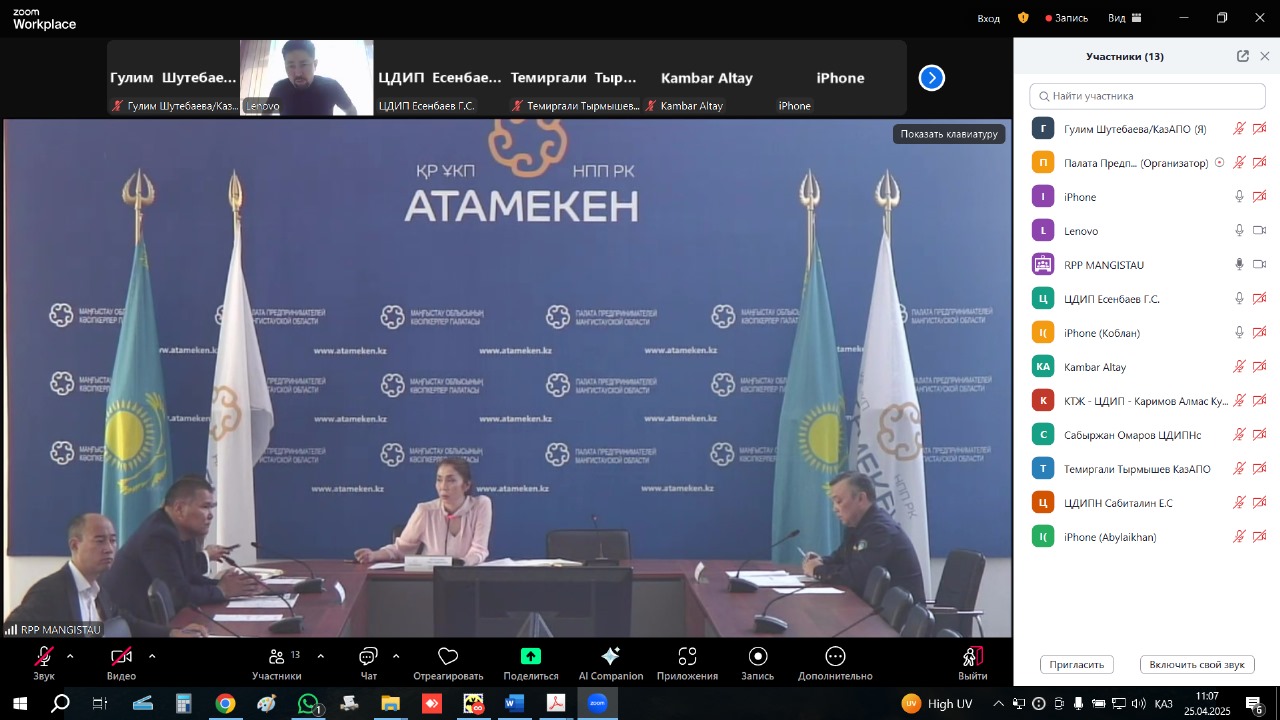Open the Запись recording control in the toolbar

point(758,664)
